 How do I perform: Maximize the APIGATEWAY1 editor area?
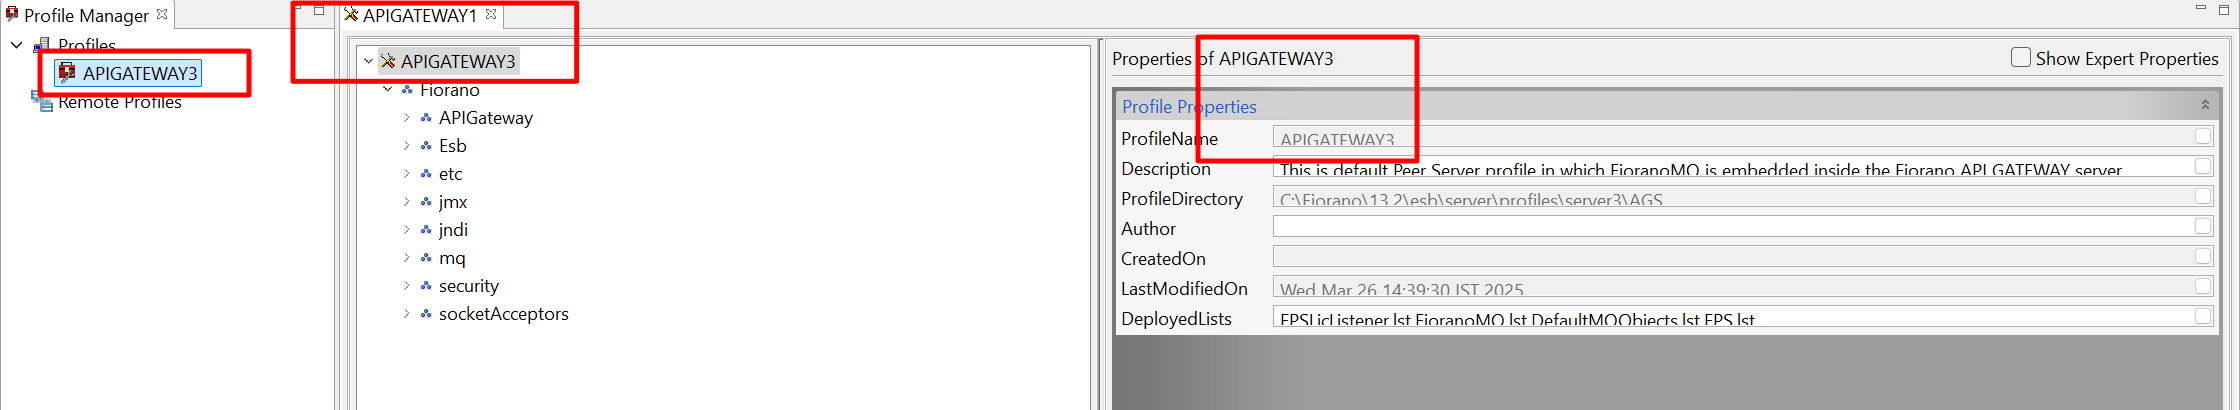coord(2224,10)
